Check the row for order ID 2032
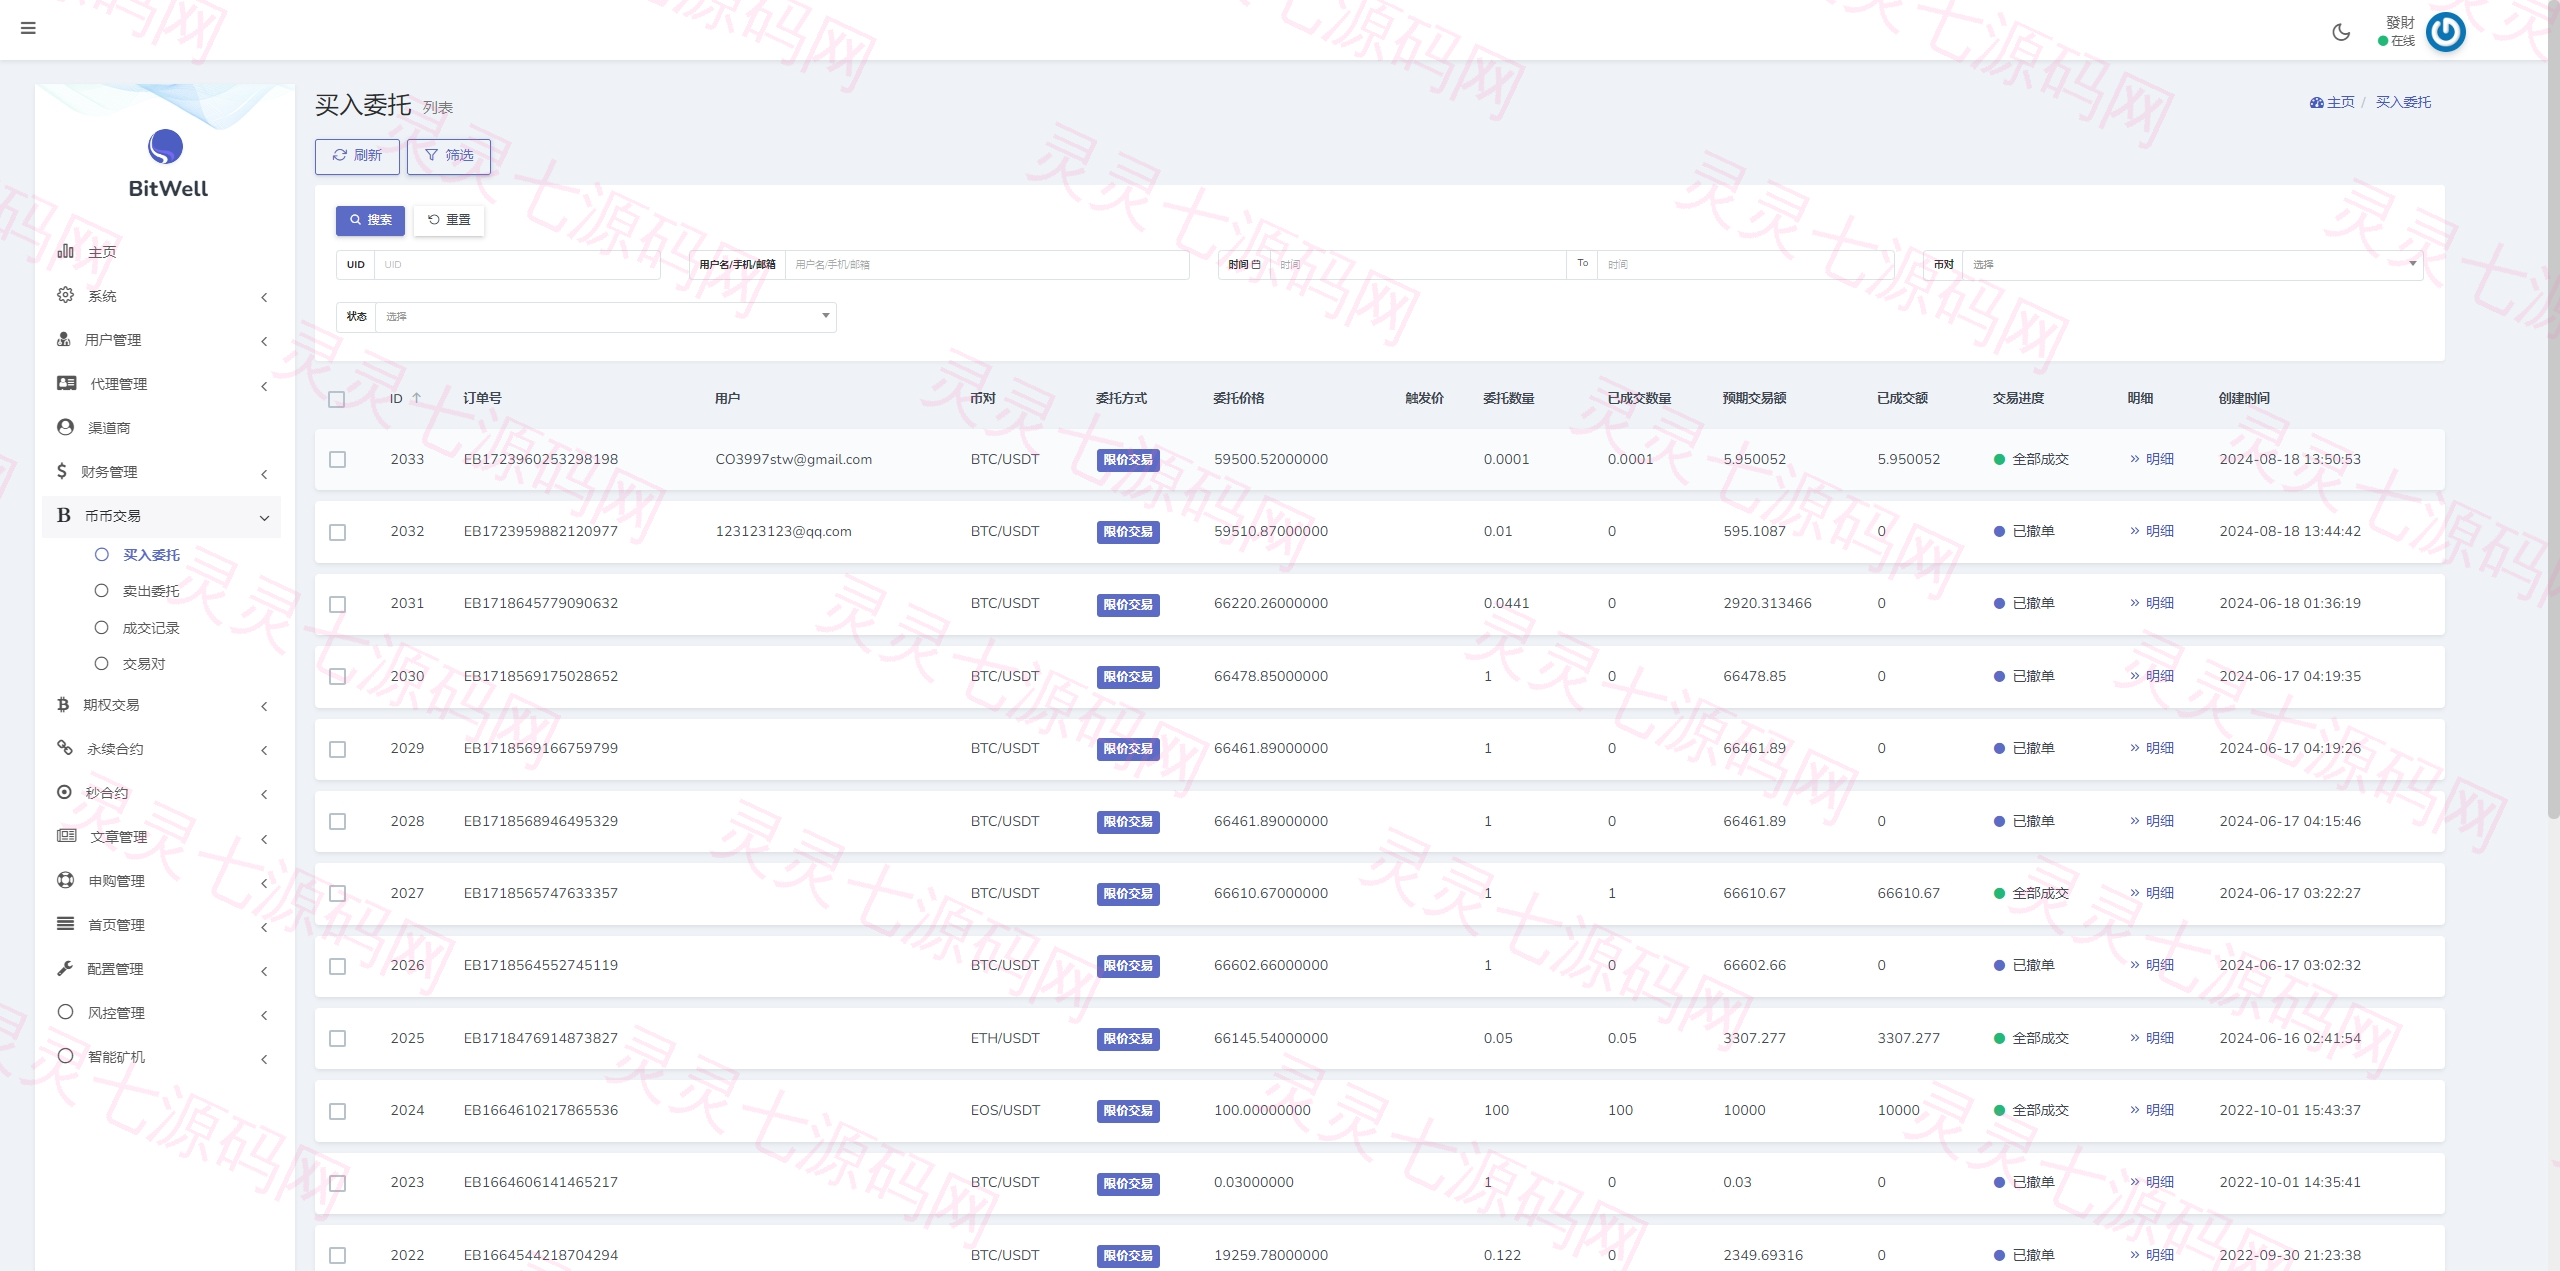The width and height of the screenshot is (2560, 1271). click(338, 532)
